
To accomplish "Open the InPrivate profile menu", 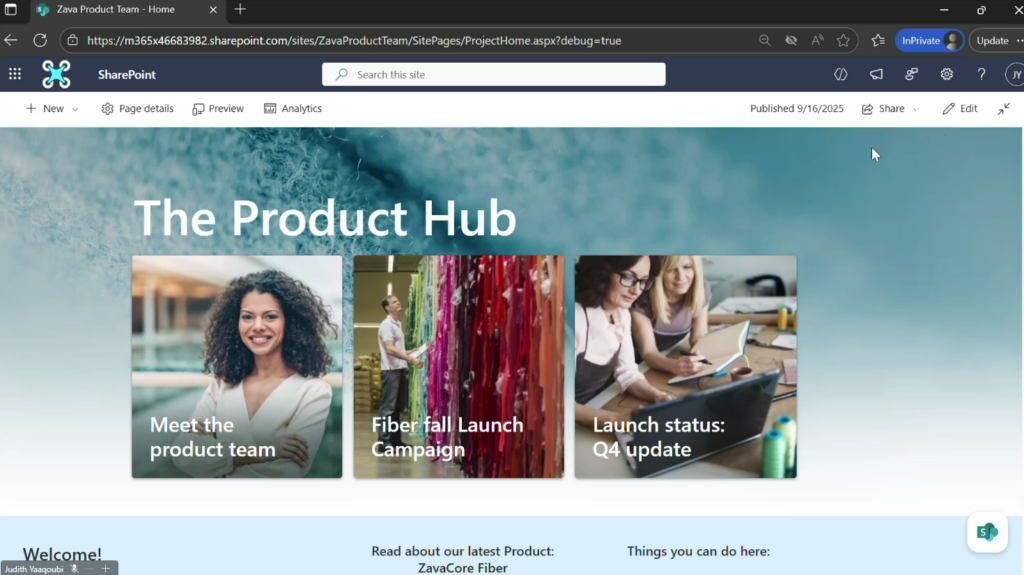I will (x=929, y=41).
